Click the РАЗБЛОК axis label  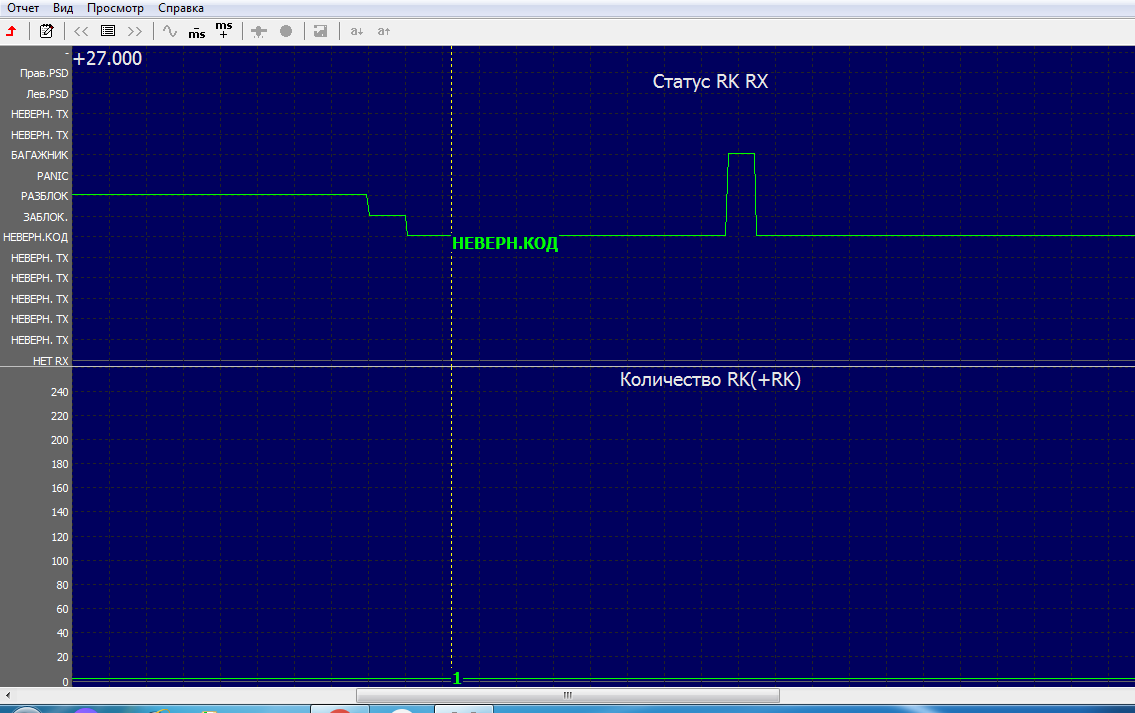tap(45, 196)
